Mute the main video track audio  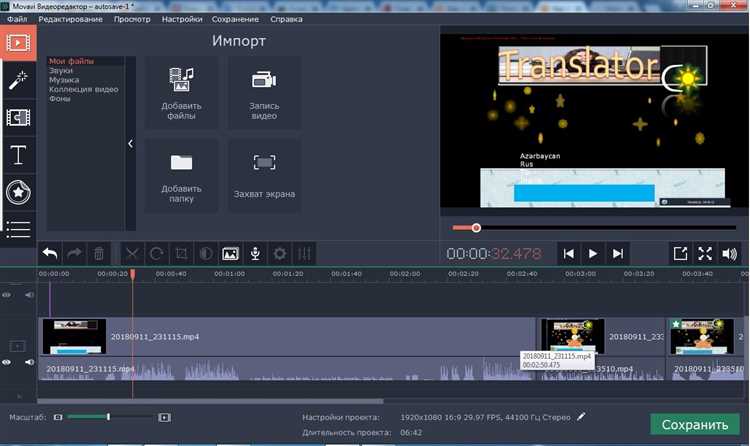(x=29, y=362)
